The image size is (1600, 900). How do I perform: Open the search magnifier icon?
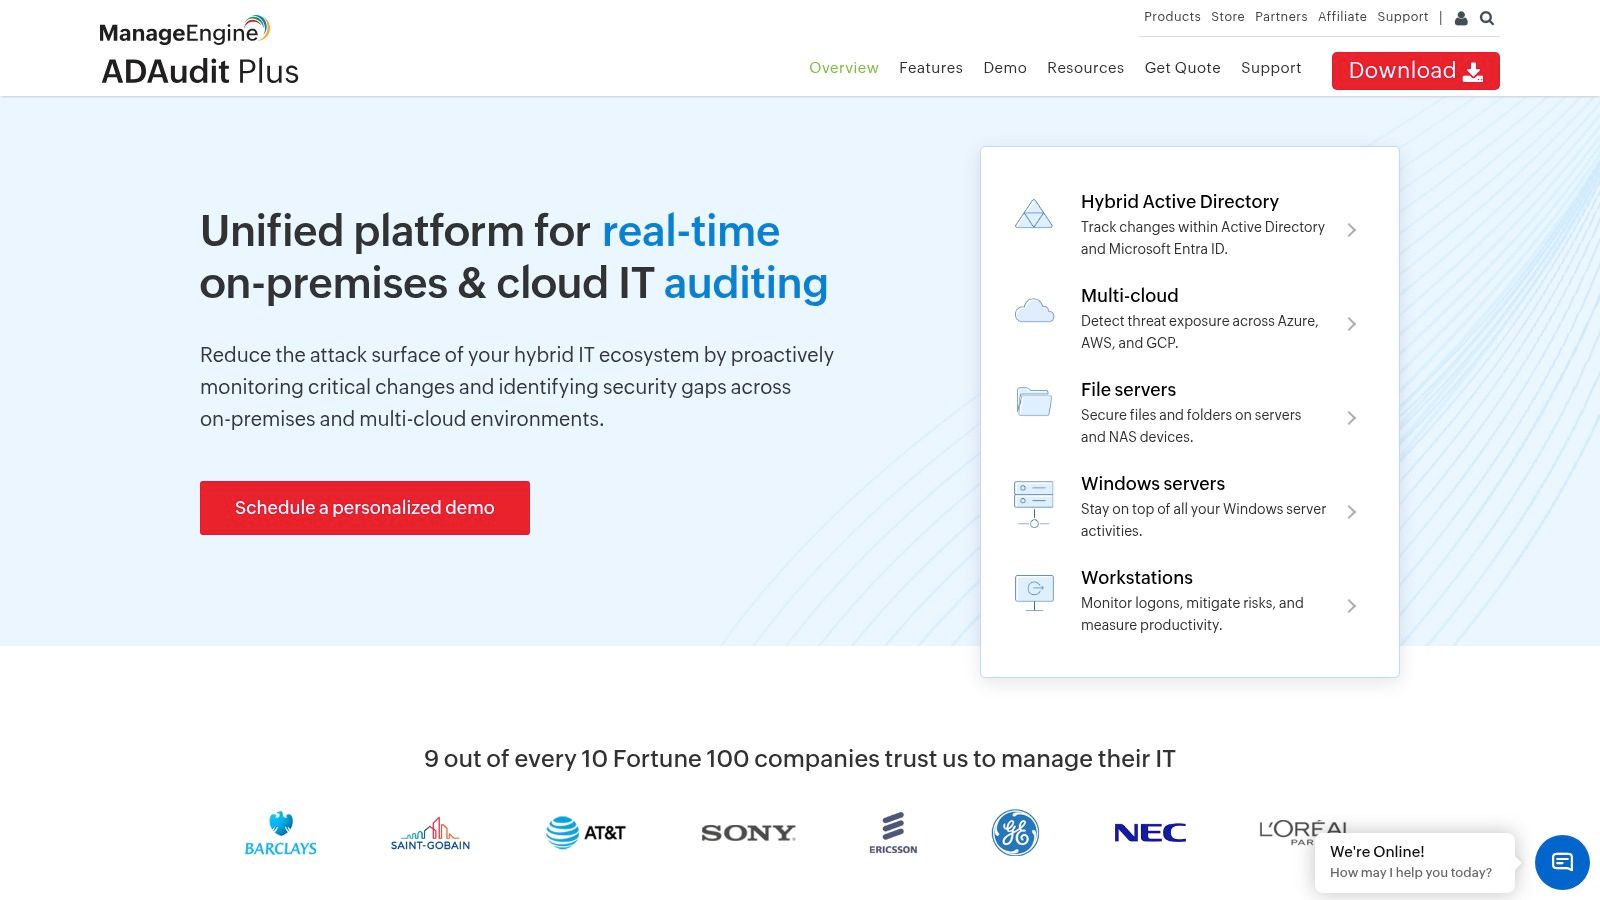1487,17
